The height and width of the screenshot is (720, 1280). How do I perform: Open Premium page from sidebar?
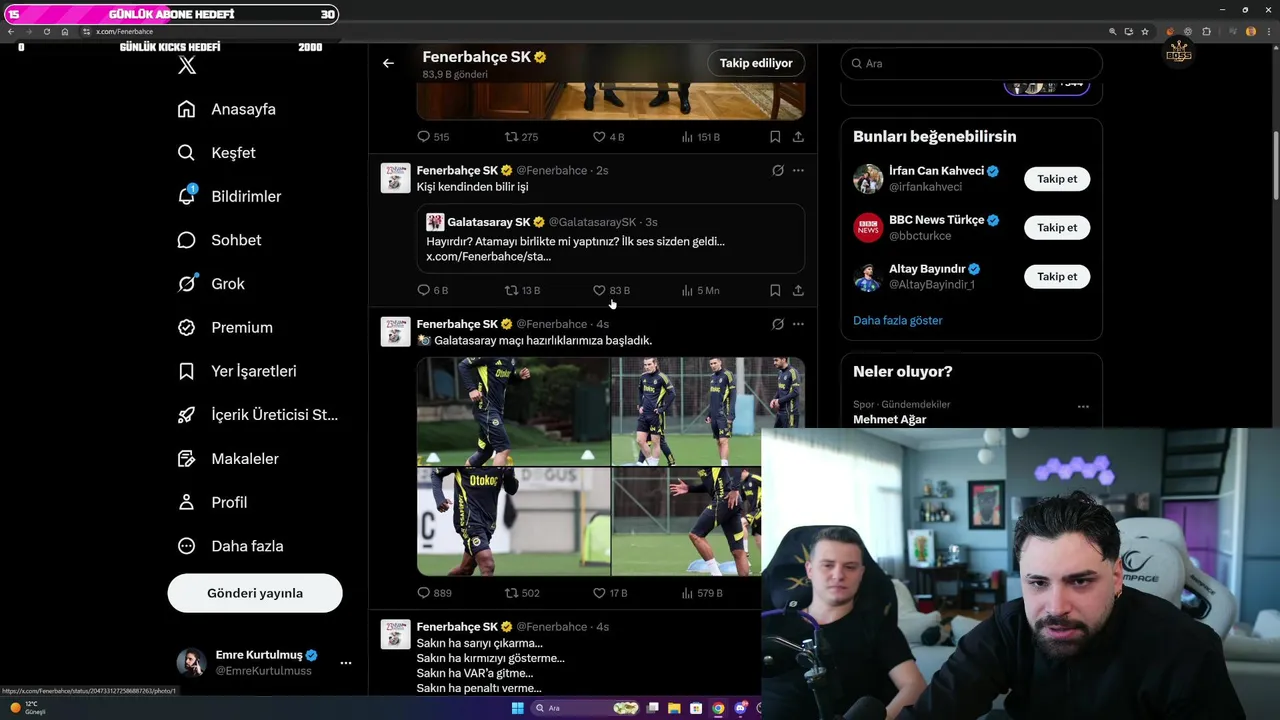[225, 327]
